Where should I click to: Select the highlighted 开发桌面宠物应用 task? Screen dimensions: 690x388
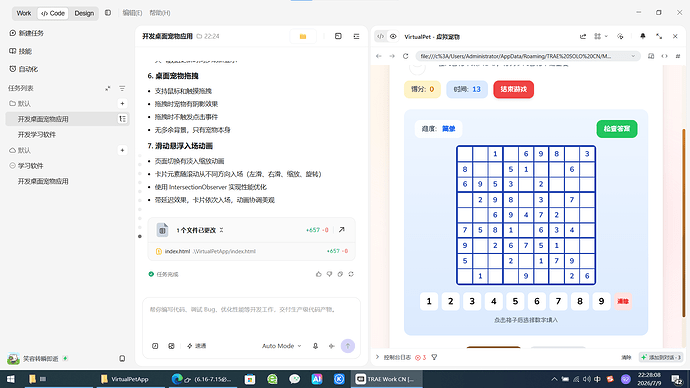tap(67, 119)
